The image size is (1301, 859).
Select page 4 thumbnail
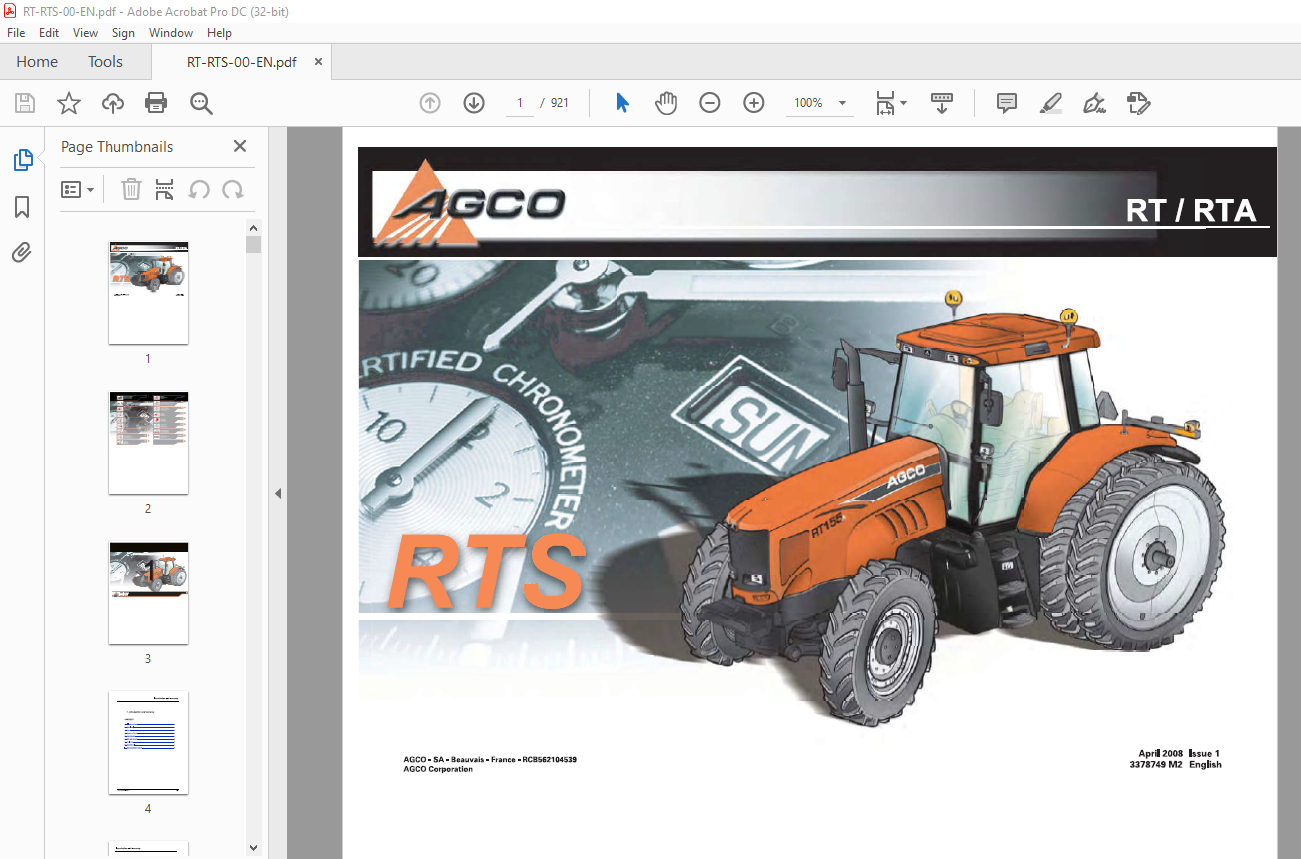coord(148,743)
